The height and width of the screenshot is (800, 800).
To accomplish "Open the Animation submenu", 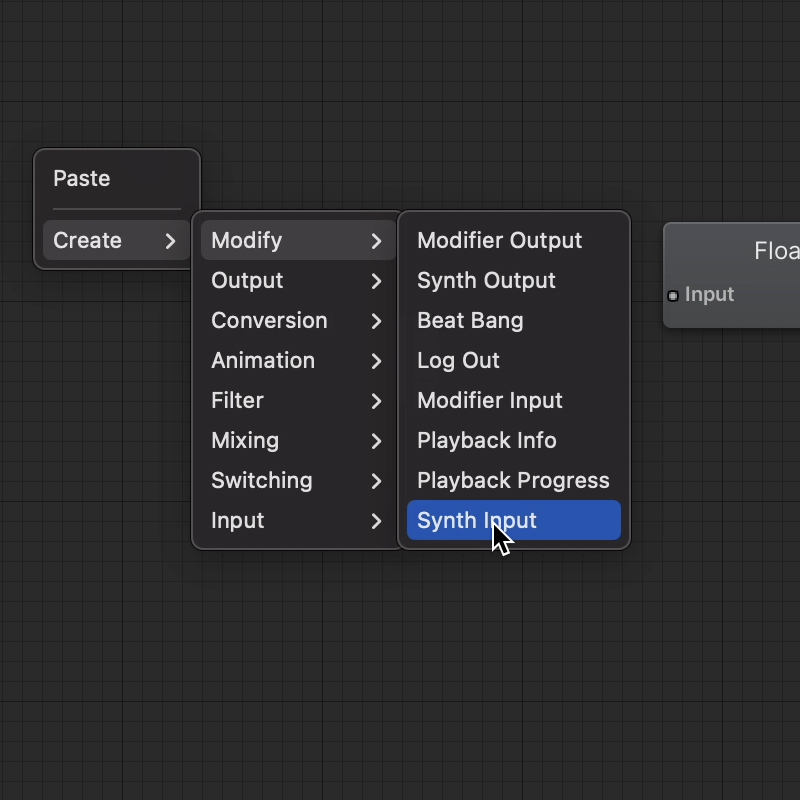I will click(296, 361).
